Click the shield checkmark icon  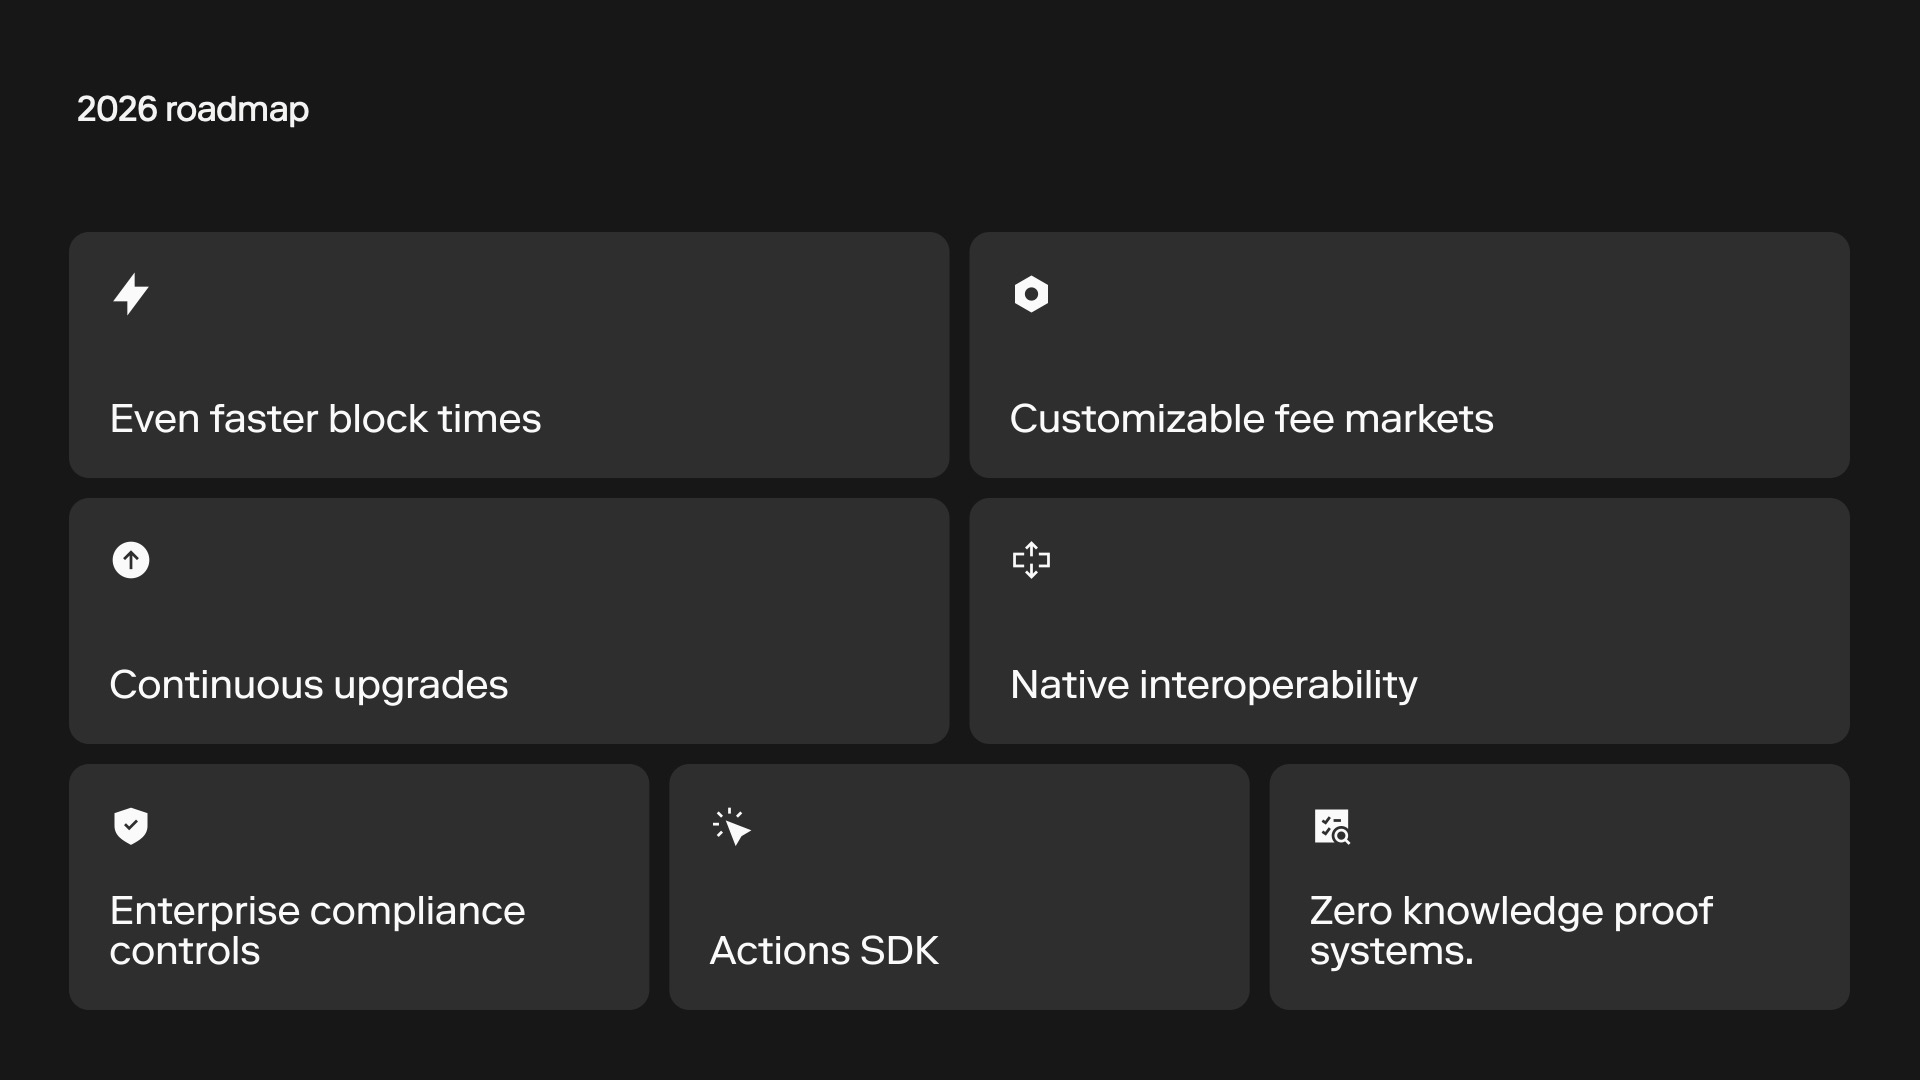(131, 826)
